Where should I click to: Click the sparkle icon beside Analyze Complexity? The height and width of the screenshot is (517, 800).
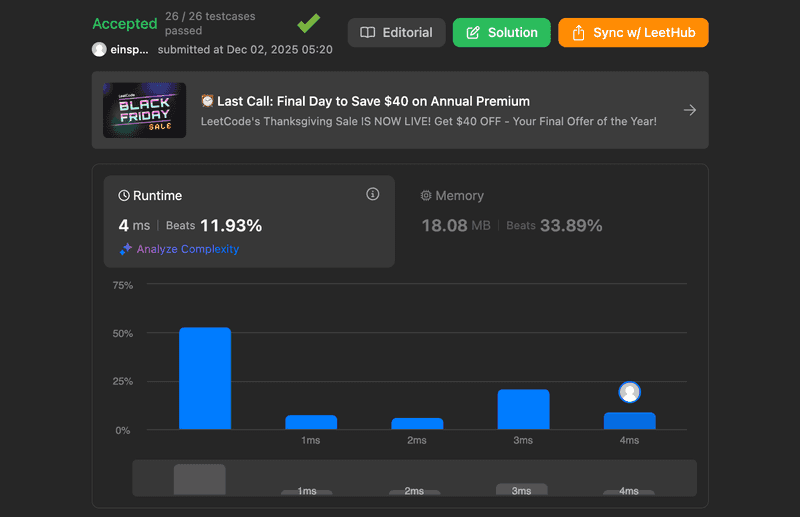point(126,249)
